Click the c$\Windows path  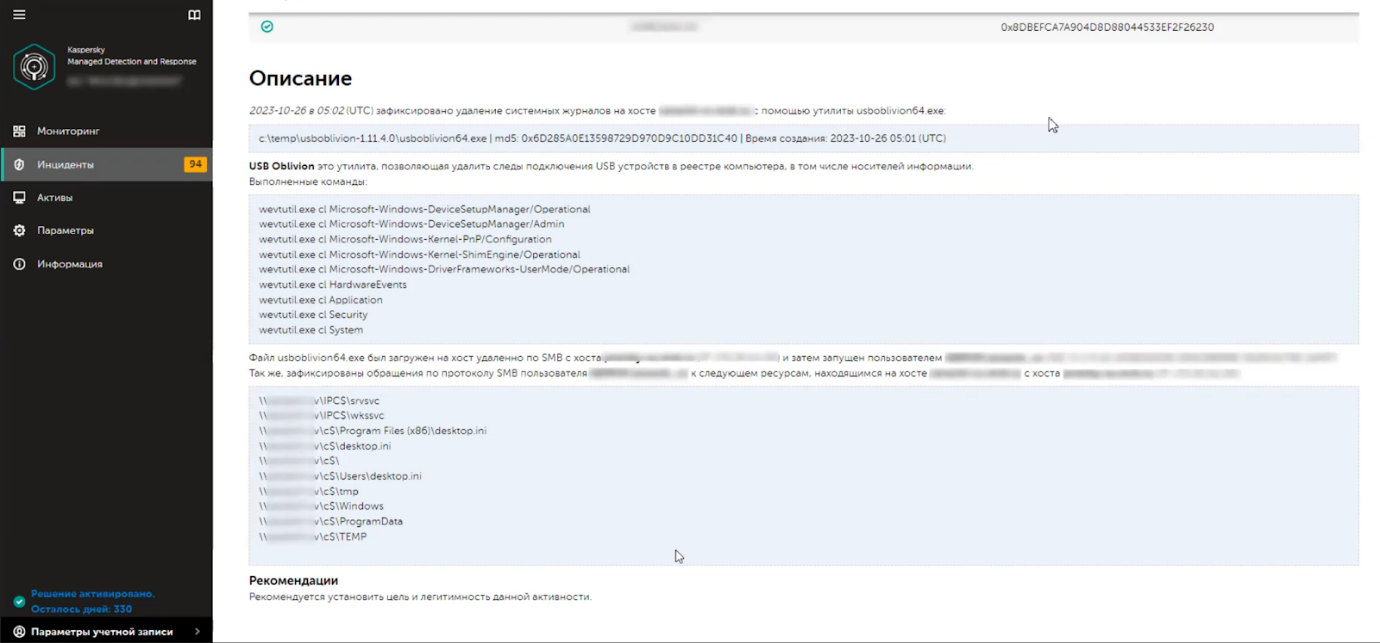click(x=321, y=506)
